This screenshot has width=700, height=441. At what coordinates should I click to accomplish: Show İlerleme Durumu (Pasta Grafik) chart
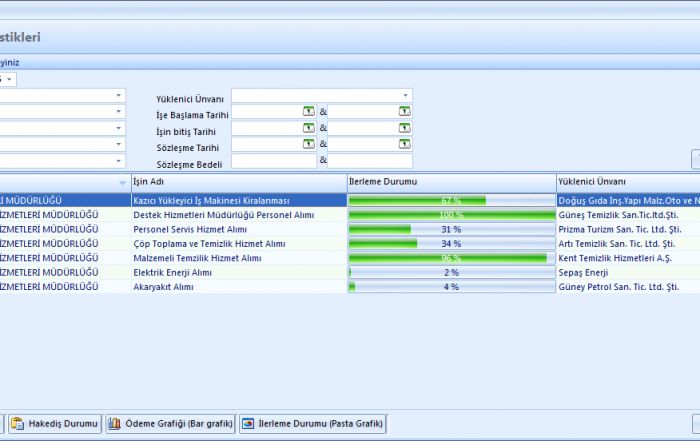tap(312, 424)
